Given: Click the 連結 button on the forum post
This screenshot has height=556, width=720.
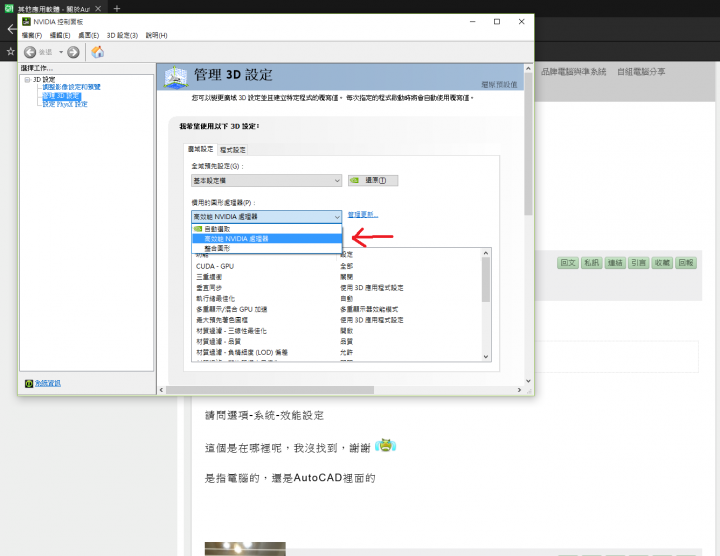Looking at the screenshot, I should [x=615, y=263].
